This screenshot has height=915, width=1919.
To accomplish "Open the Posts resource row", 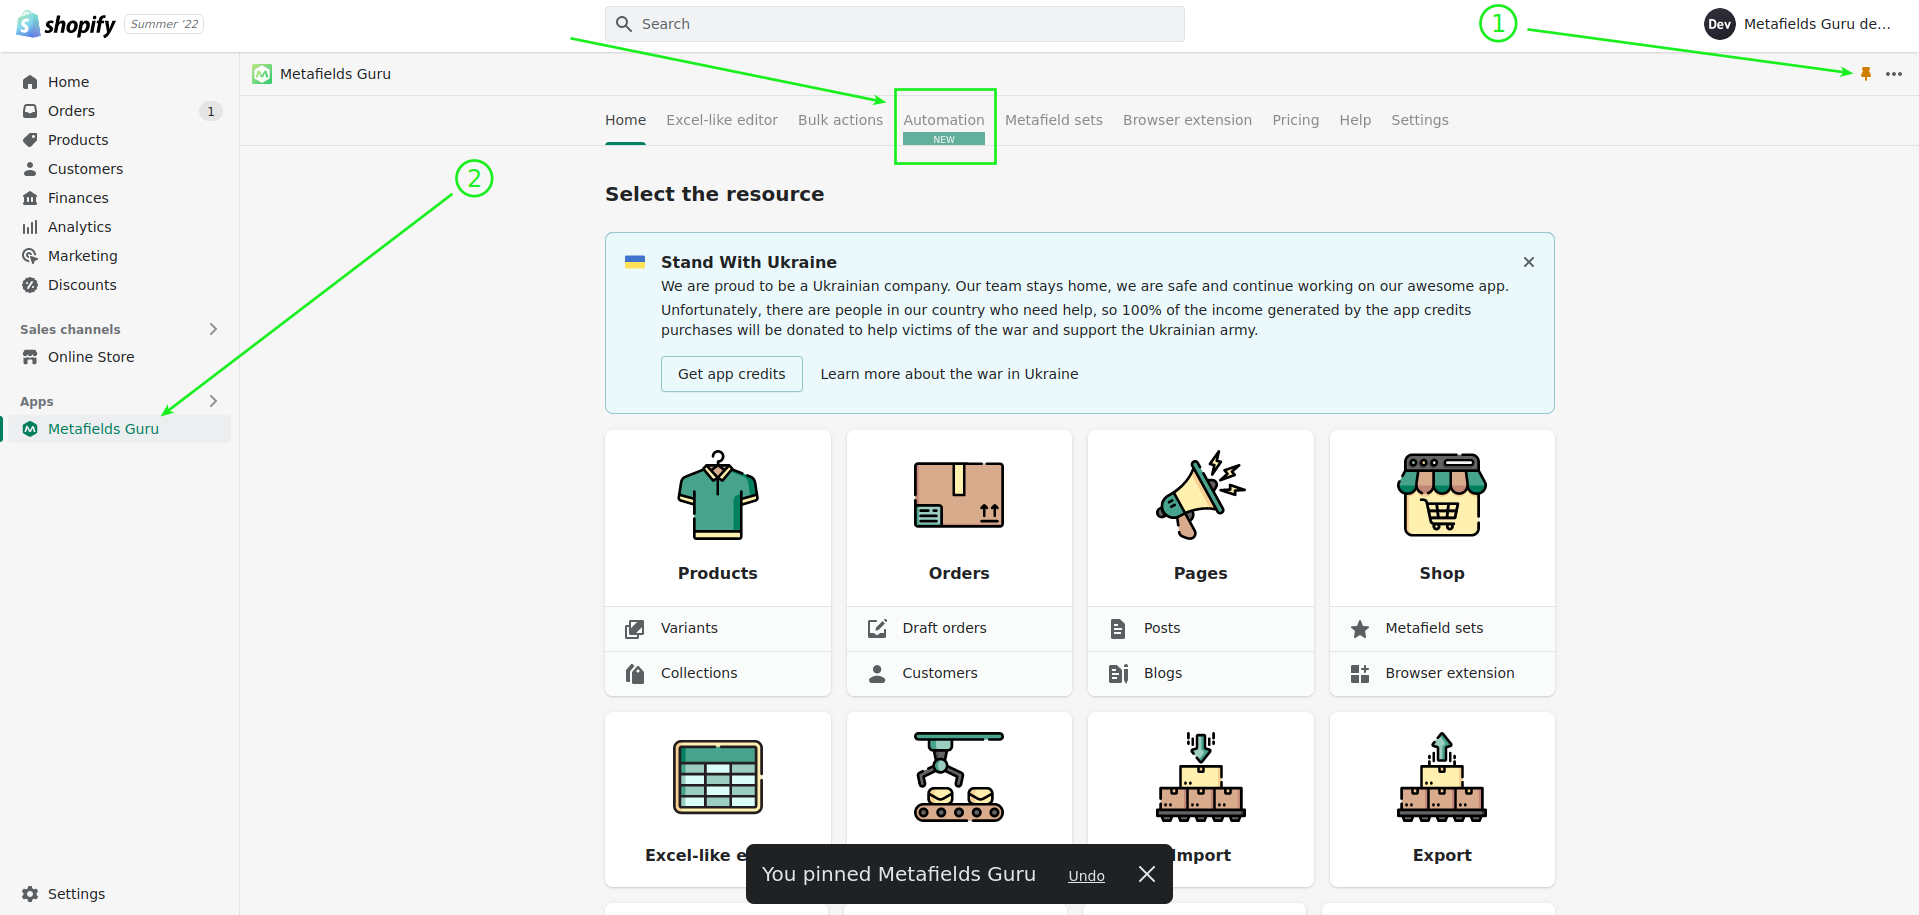I will tap(1201, 628).
